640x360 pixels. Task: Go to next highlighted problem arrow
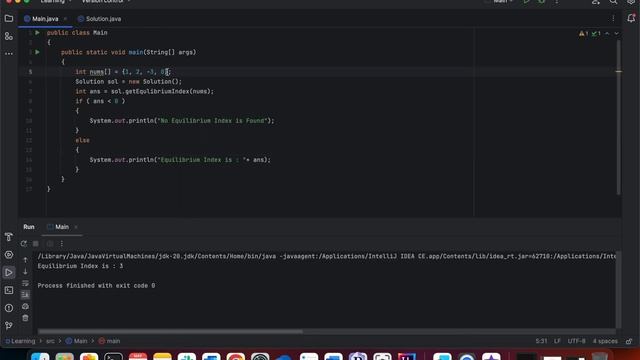[616, 33]
